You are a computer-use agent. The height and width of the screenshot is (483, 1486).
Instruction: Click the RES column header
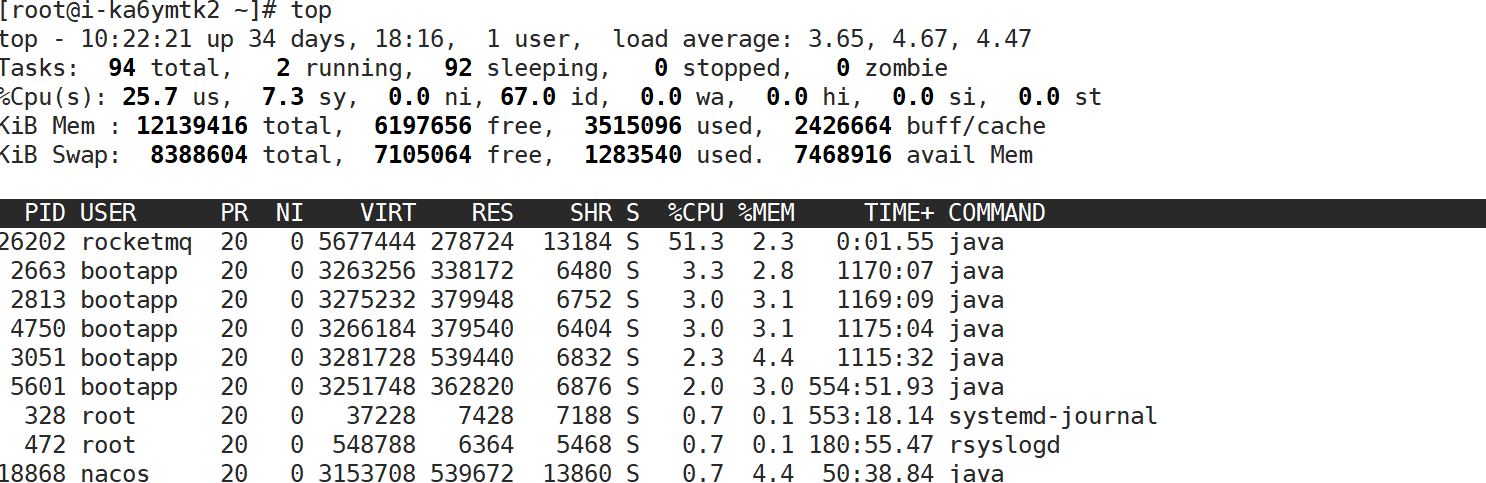(x=493, y=213)
